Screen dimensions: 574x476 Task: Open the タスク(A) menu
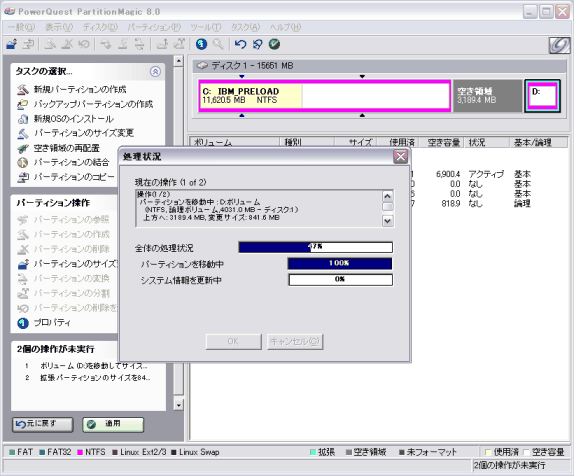point(245,27)
